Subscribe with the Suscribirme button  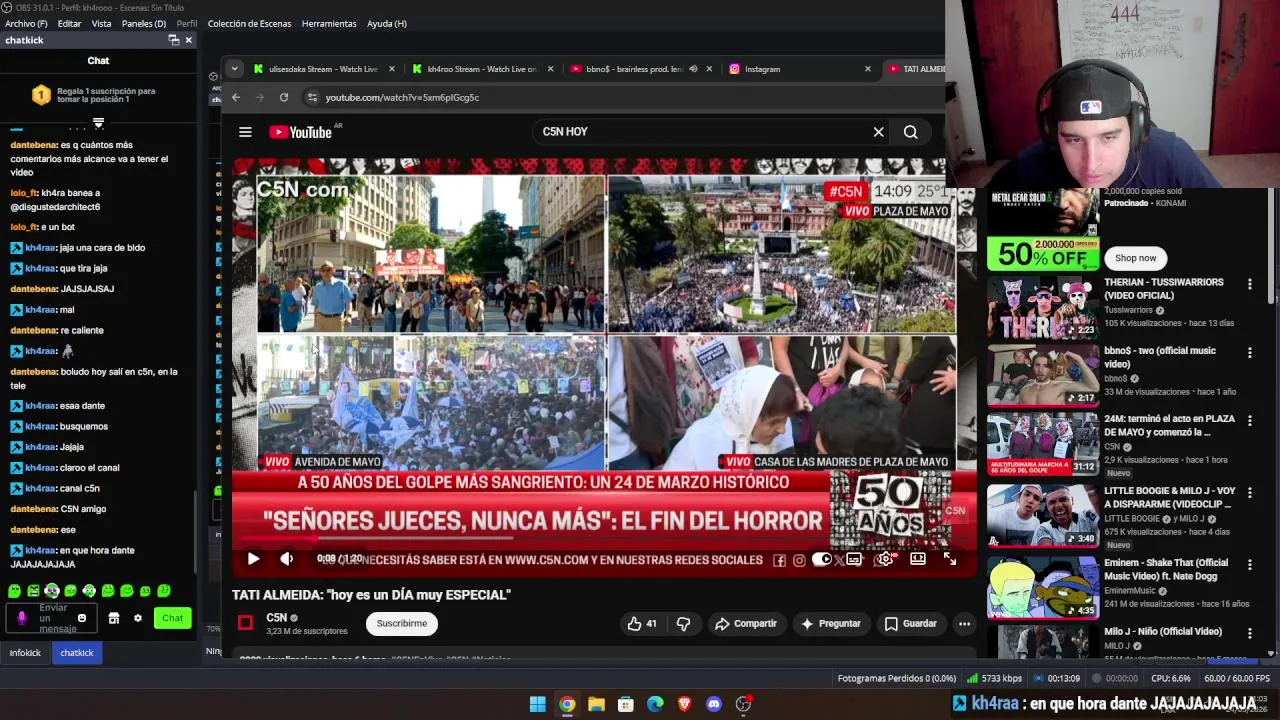tap(402, 624)
